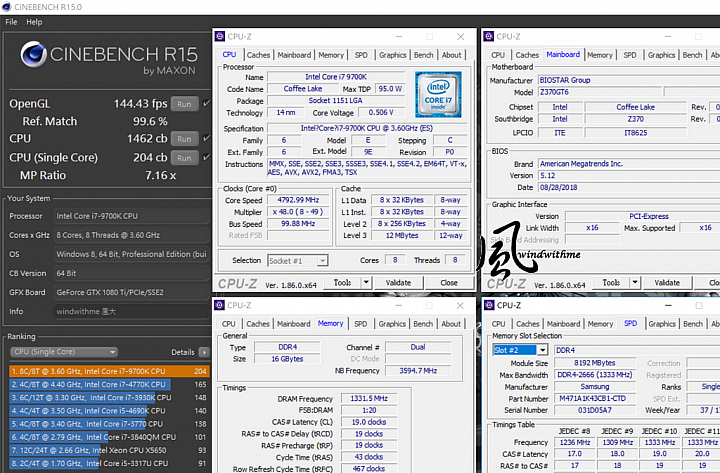Click the Intel Core i7 processor logo
720x473 pixels.
point(438,95)
